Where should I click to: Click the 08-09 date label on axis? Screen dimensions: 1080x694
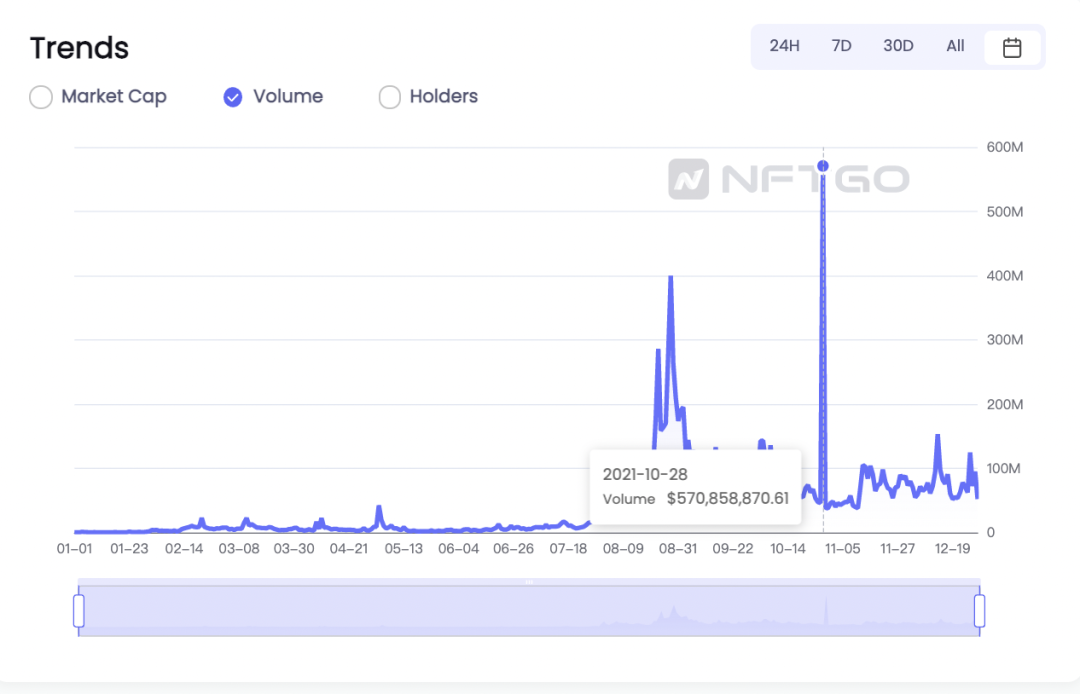coord(623,549)
